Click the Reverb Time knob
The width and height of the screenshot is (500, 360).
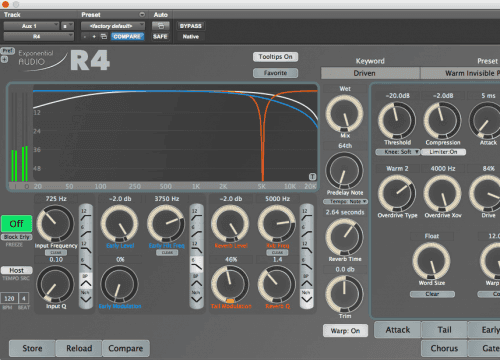pos(344,237)
